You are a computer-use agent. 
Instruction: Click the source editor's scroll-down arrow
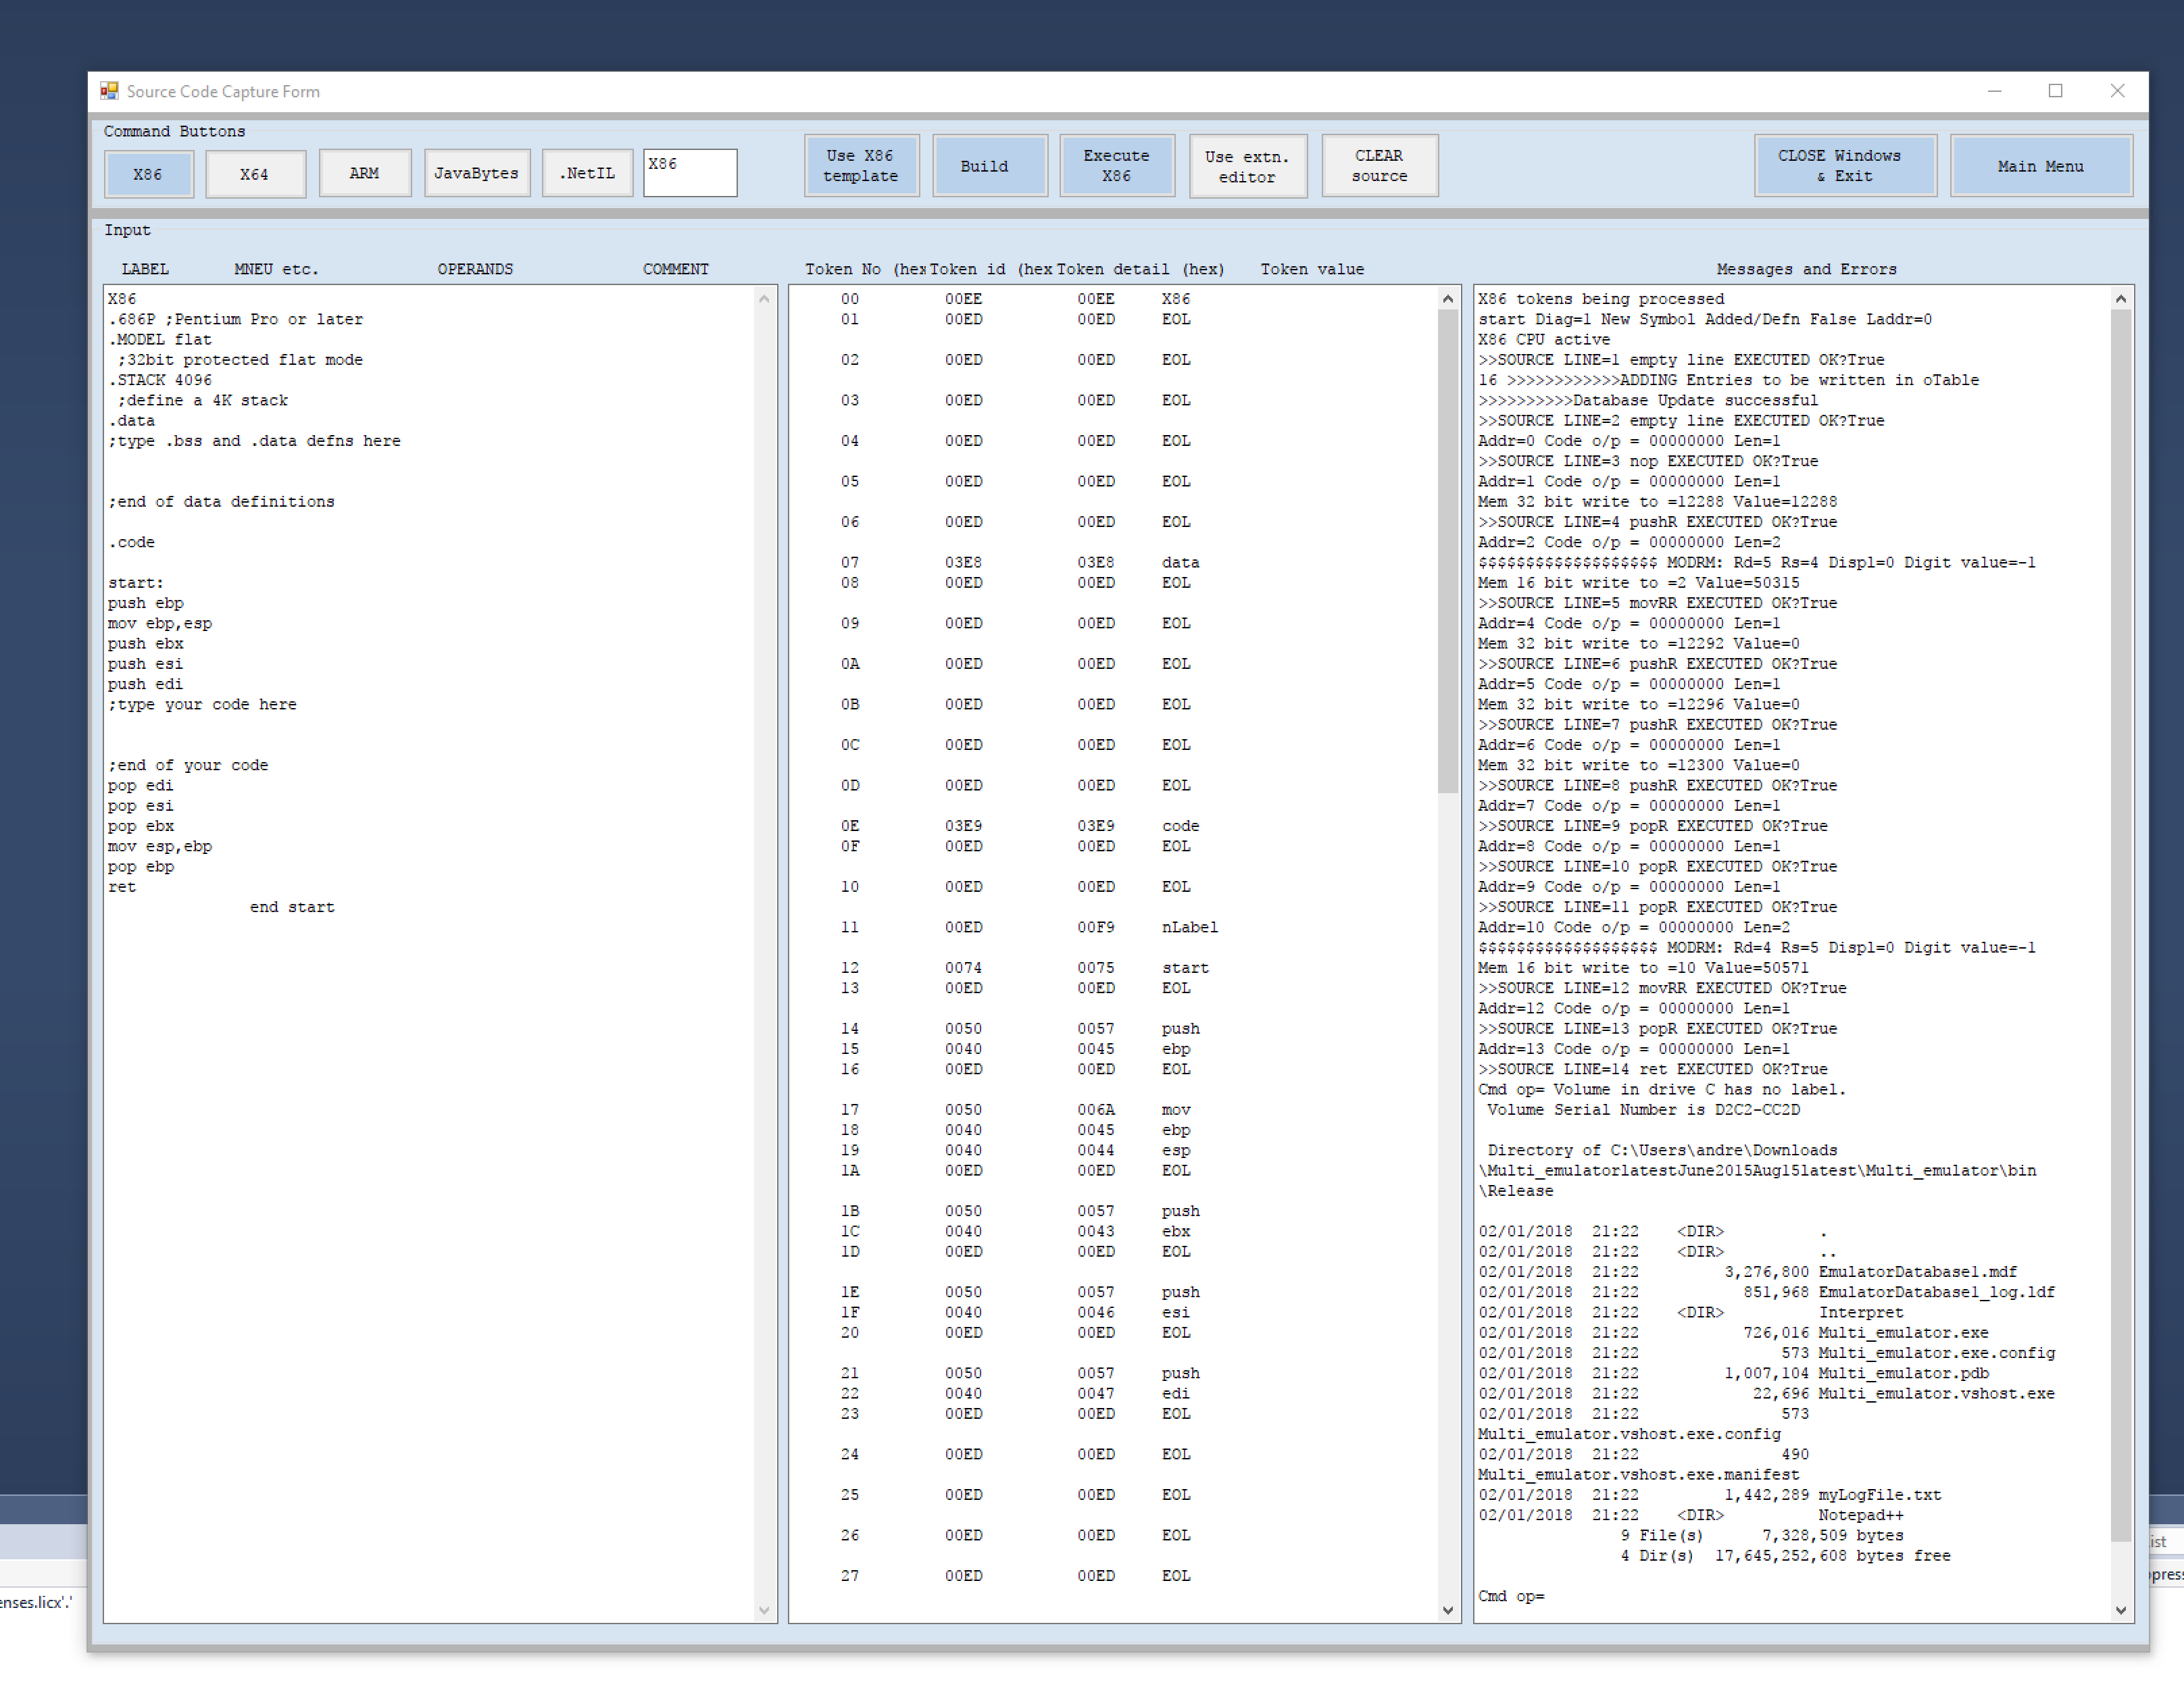(764, 1610)
